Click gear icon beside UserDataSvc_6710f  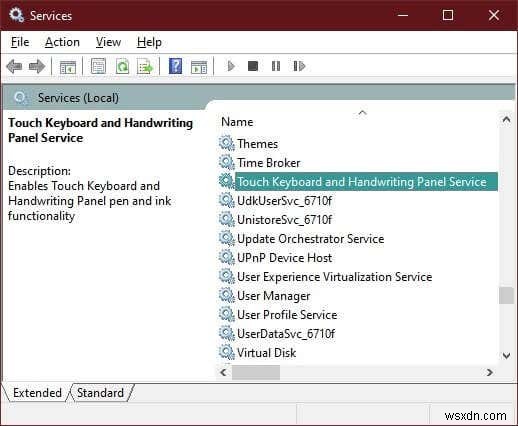click(227, 333)
